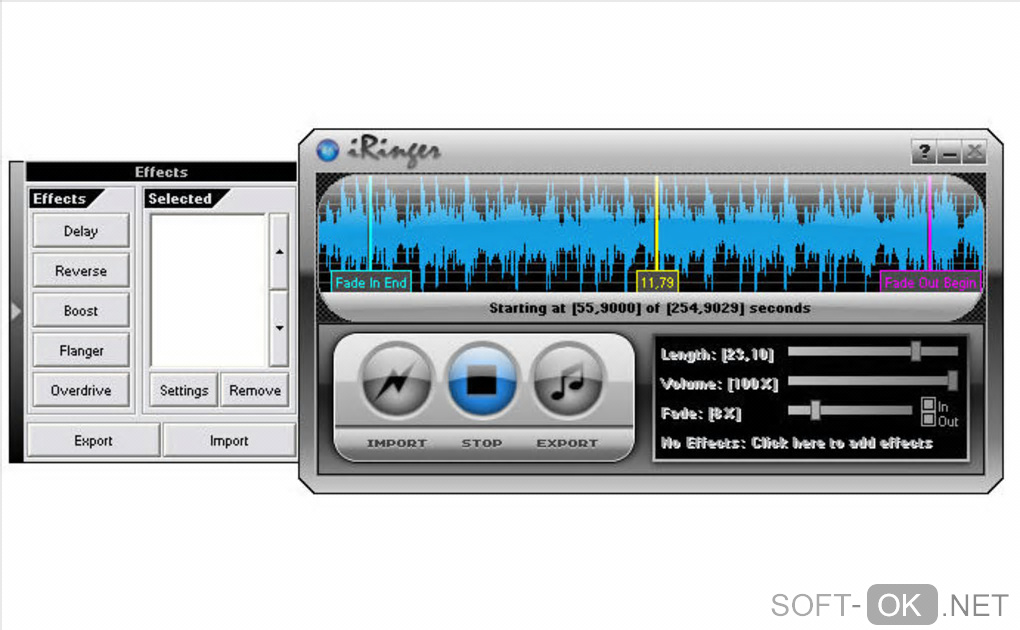The height and width of the screenshot is (630, 1020).
Task: Click the iRinger blue globe logo
Action: [327, 150]
